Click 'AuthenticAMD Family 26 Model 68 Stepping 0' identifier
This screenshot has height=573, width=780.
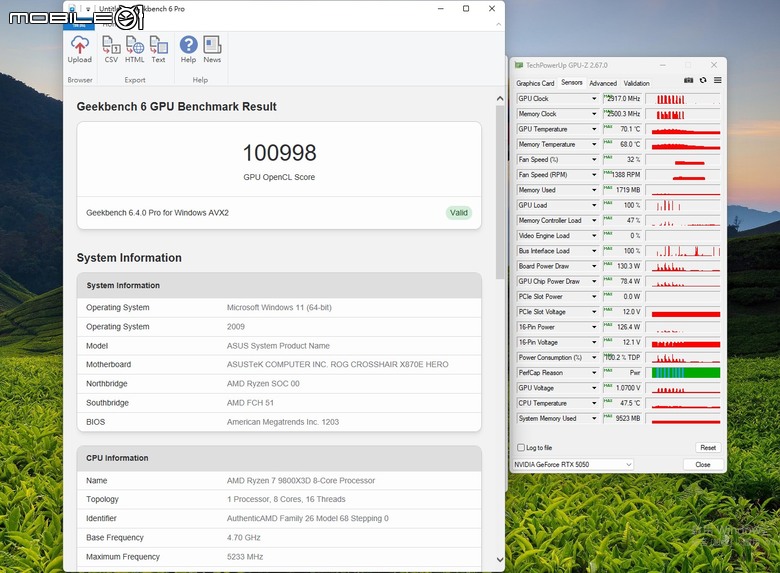click(307, 518)
